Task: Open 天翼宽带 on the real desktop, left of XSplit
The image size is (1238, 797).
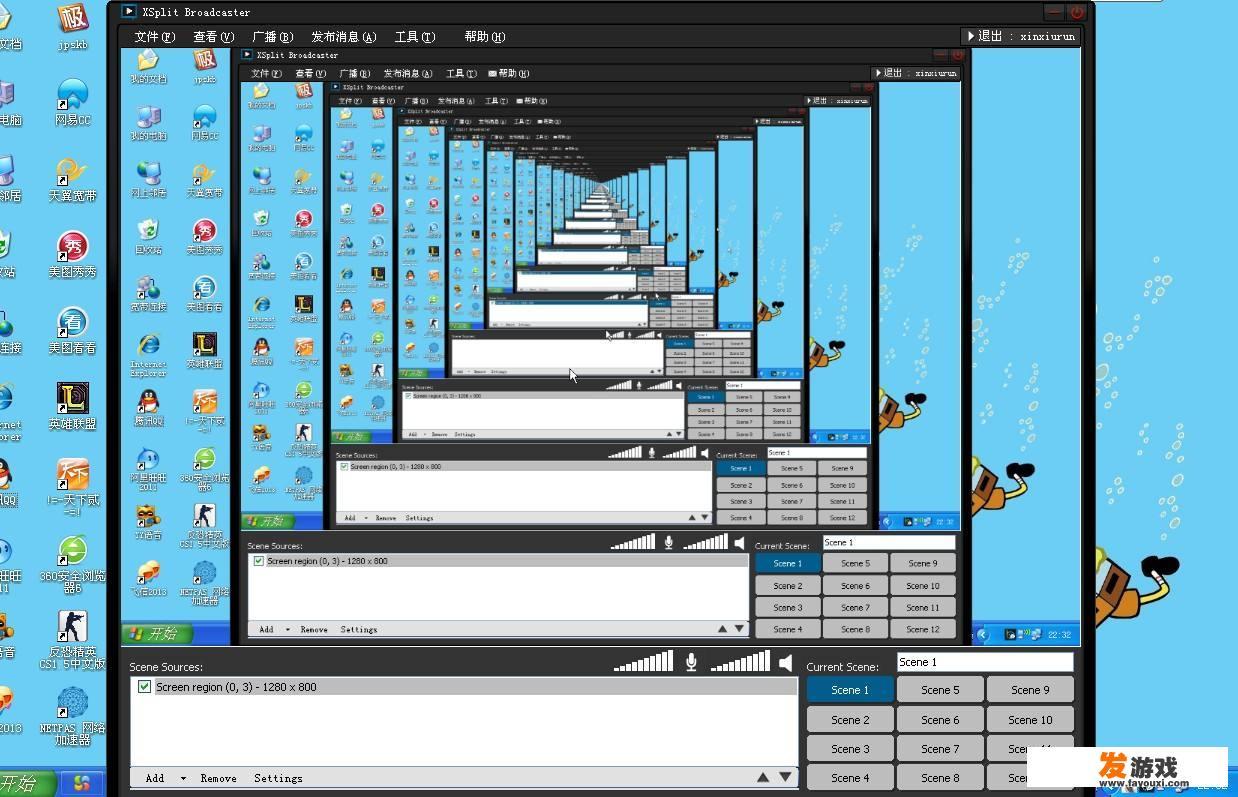Action: (x=72, y=177)
